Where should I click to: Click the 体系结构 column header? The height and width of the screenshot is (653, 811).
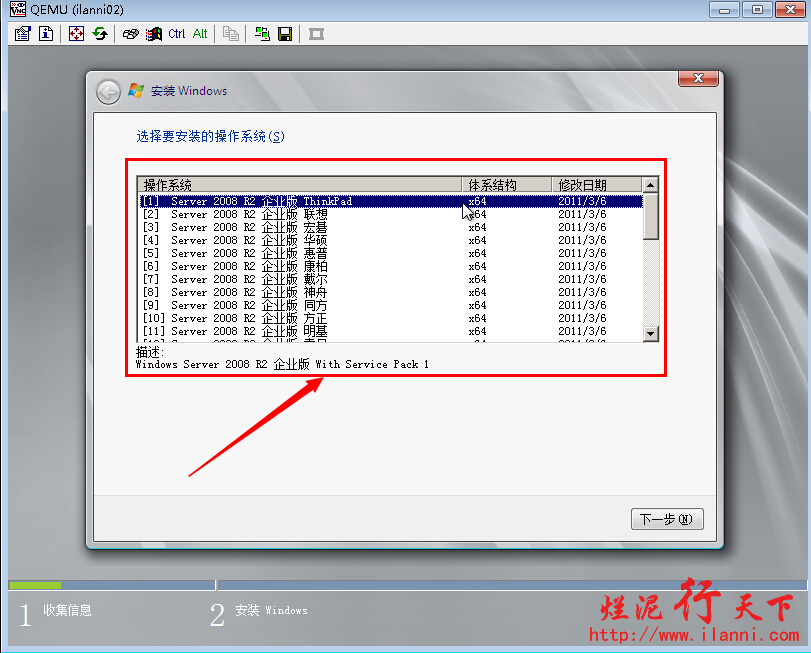point(506,185)
